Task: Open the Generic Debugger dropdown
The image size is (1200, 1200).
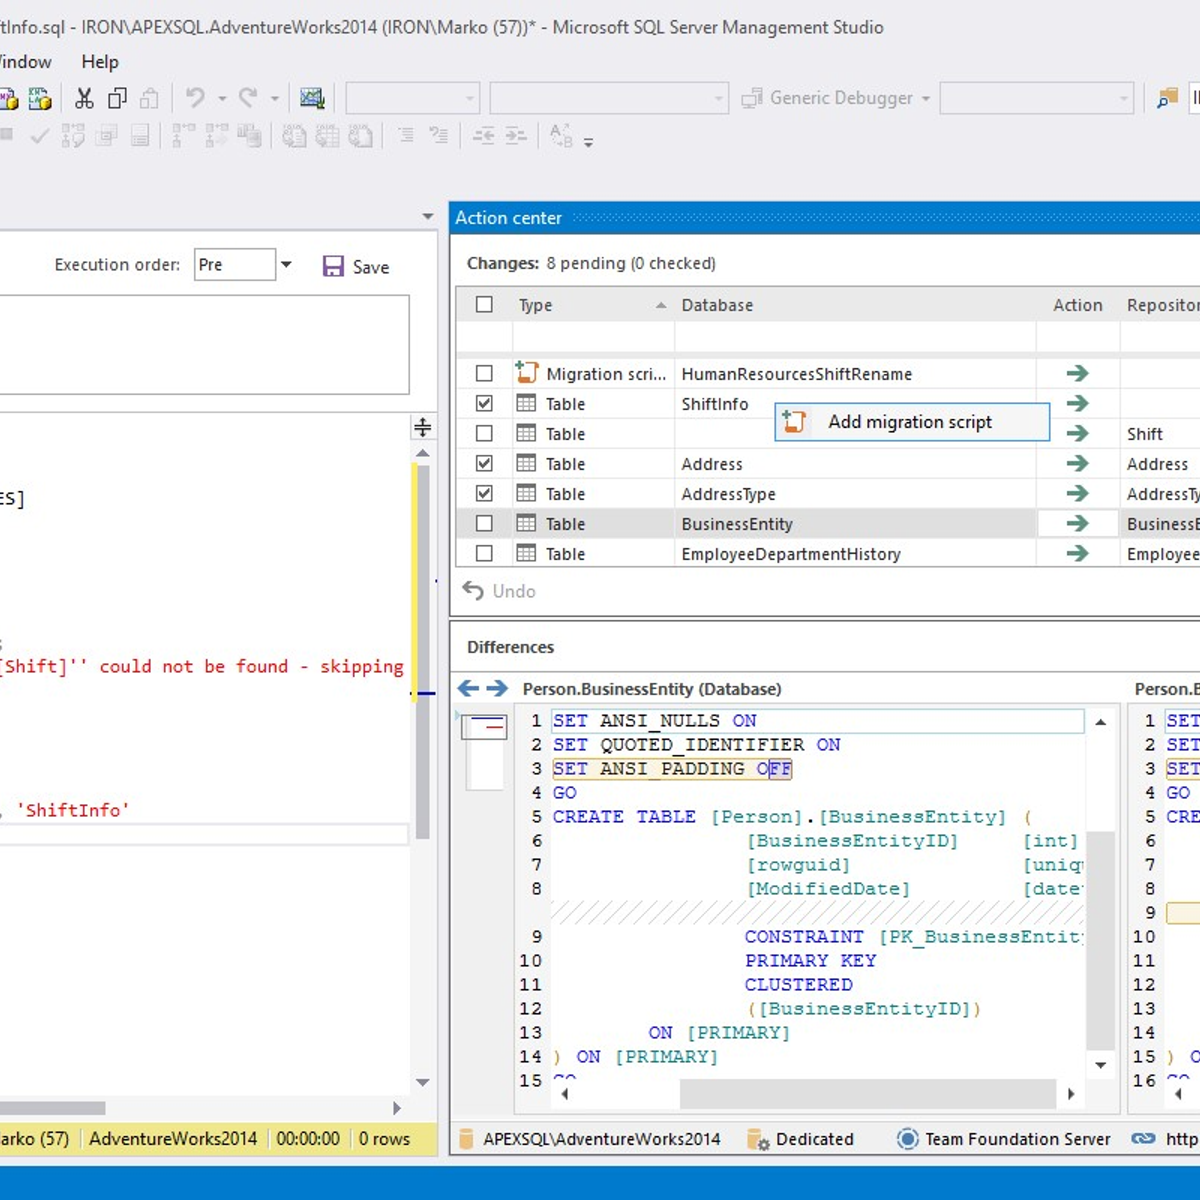Action: 925,97
